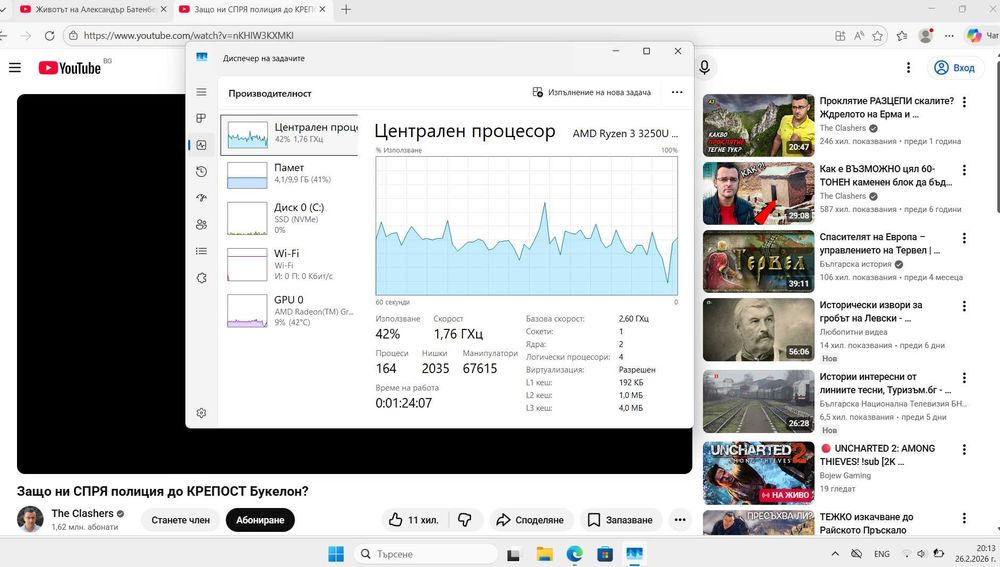This screenshot has width=1000, height=567.
Task: Click YouTube voice search microphone
Action: point(704,68)
